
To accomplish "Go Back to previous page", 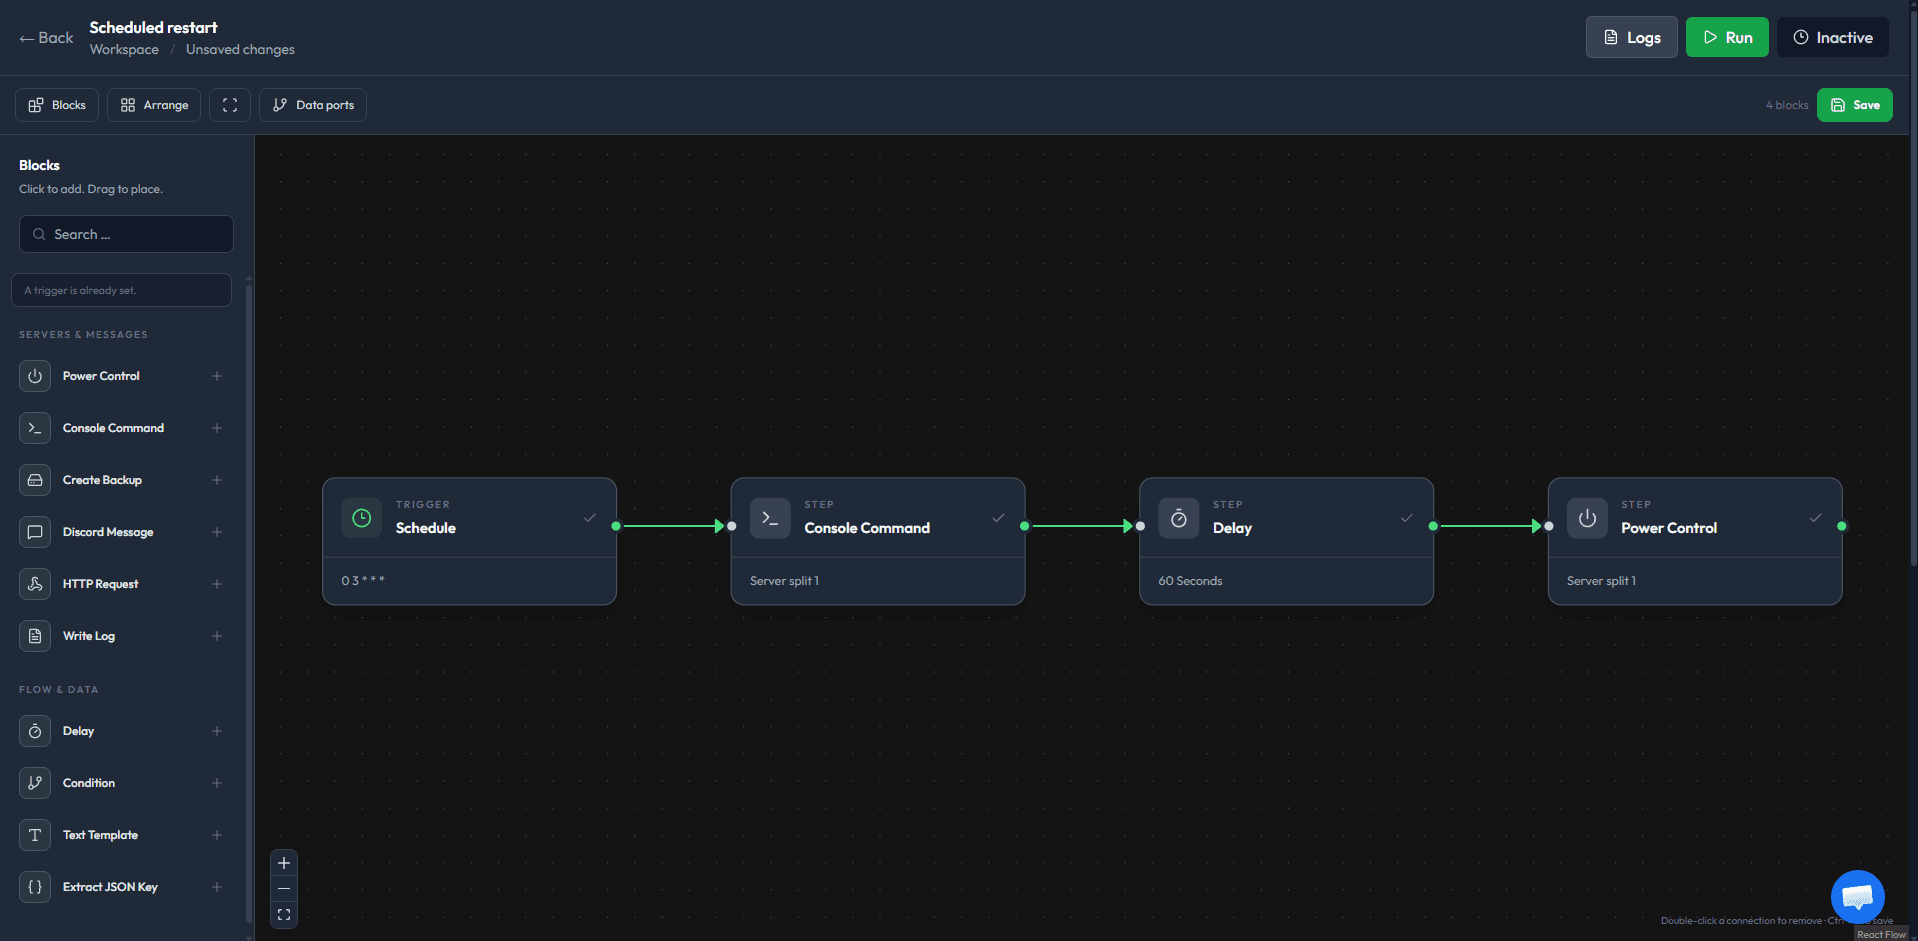I will (46, 38).
